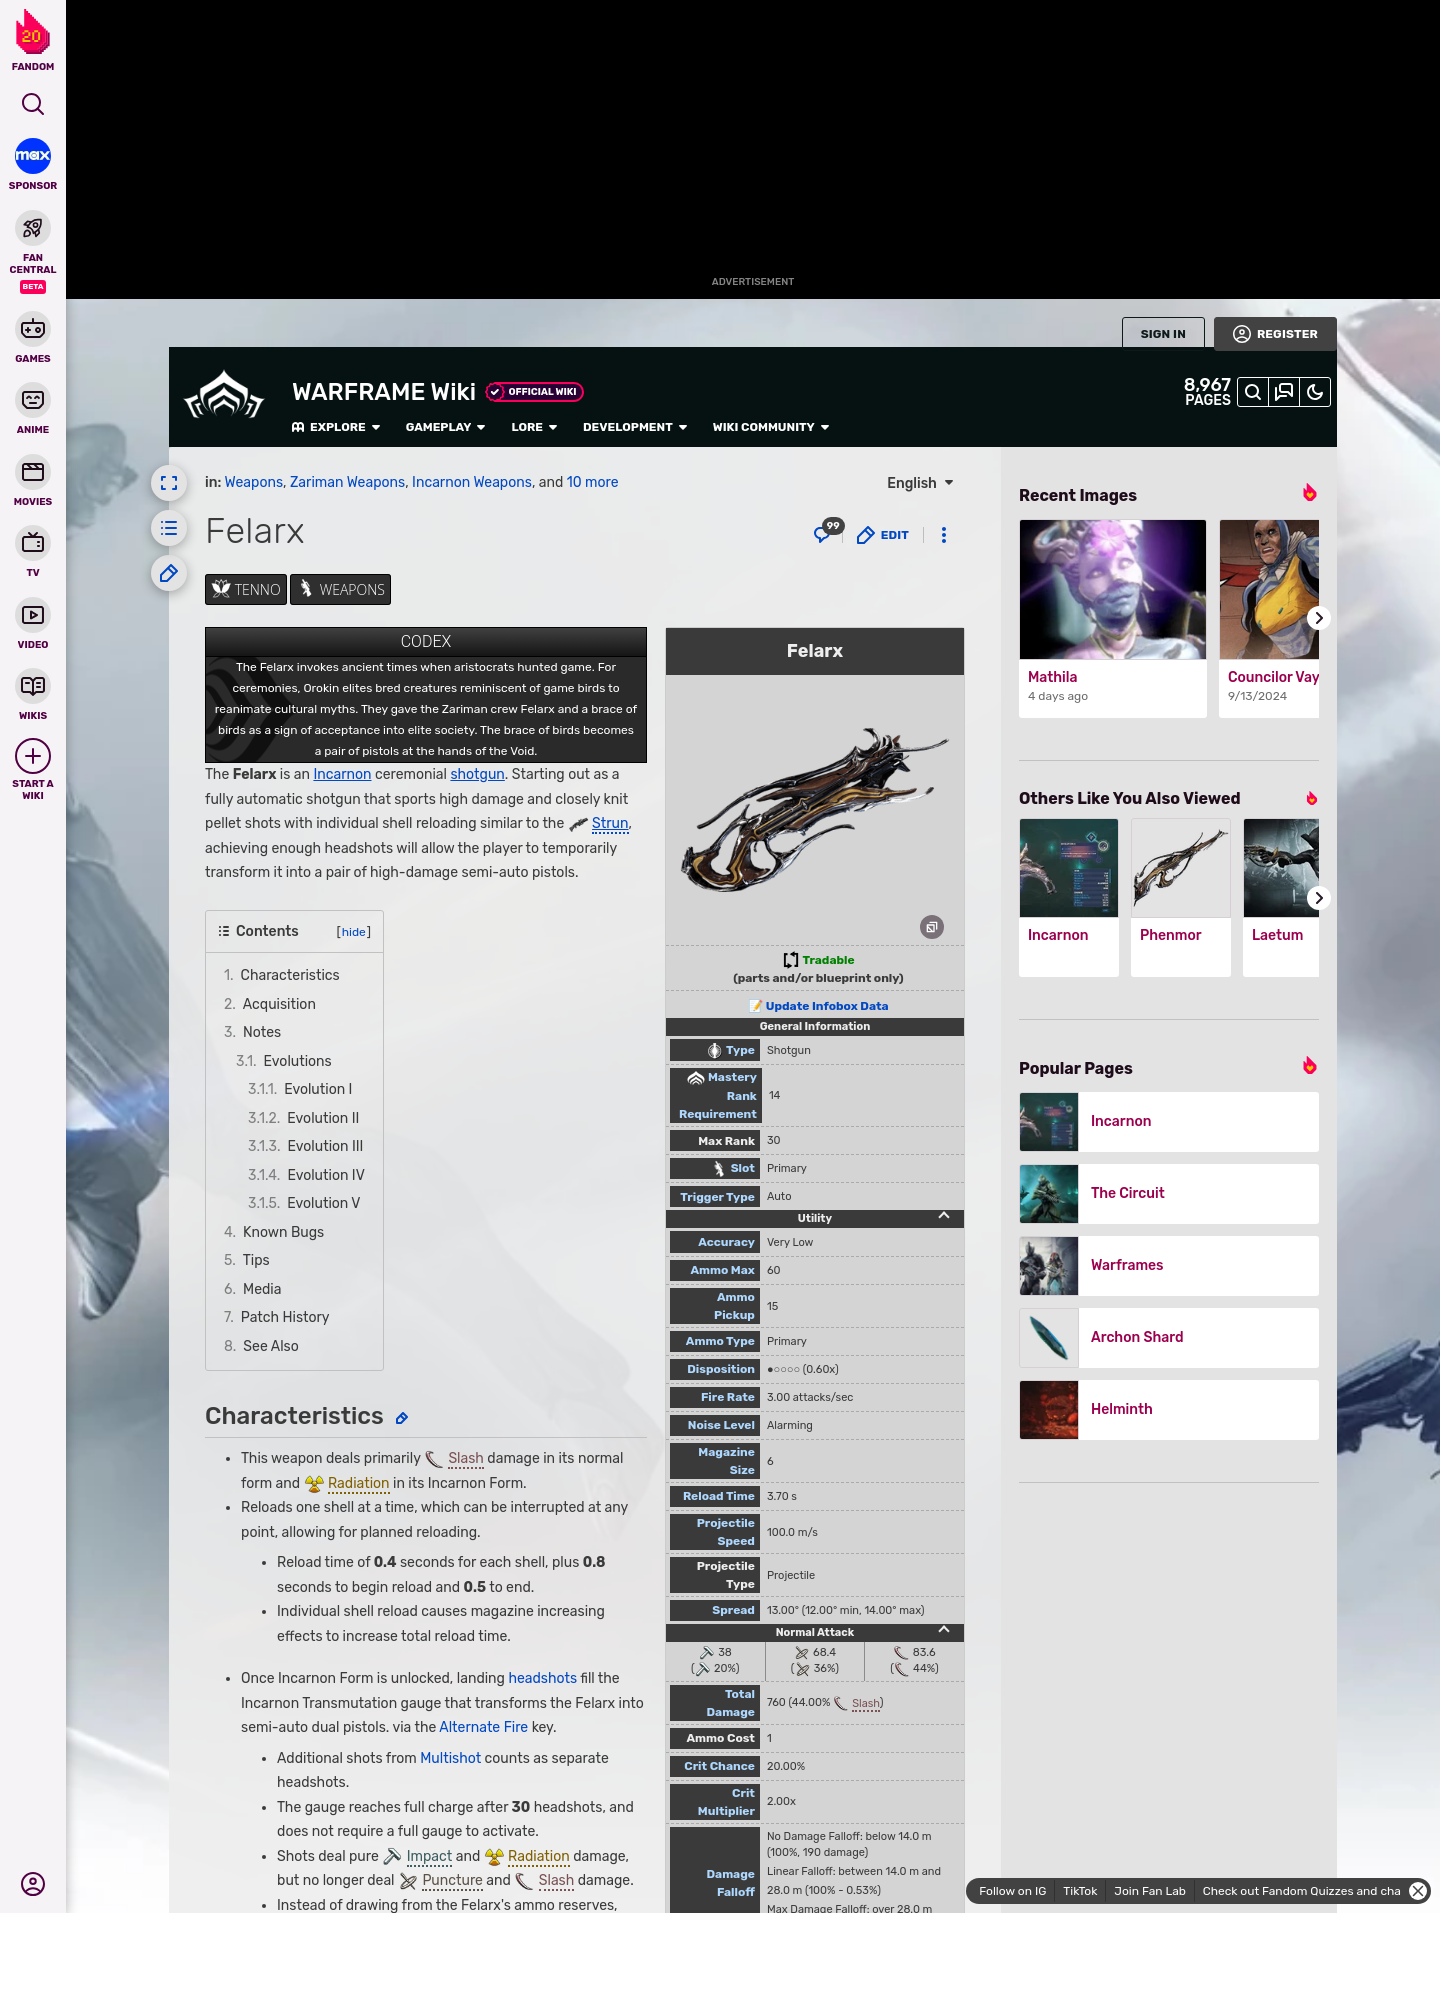Open the English language dropdown

coord(920,483)
